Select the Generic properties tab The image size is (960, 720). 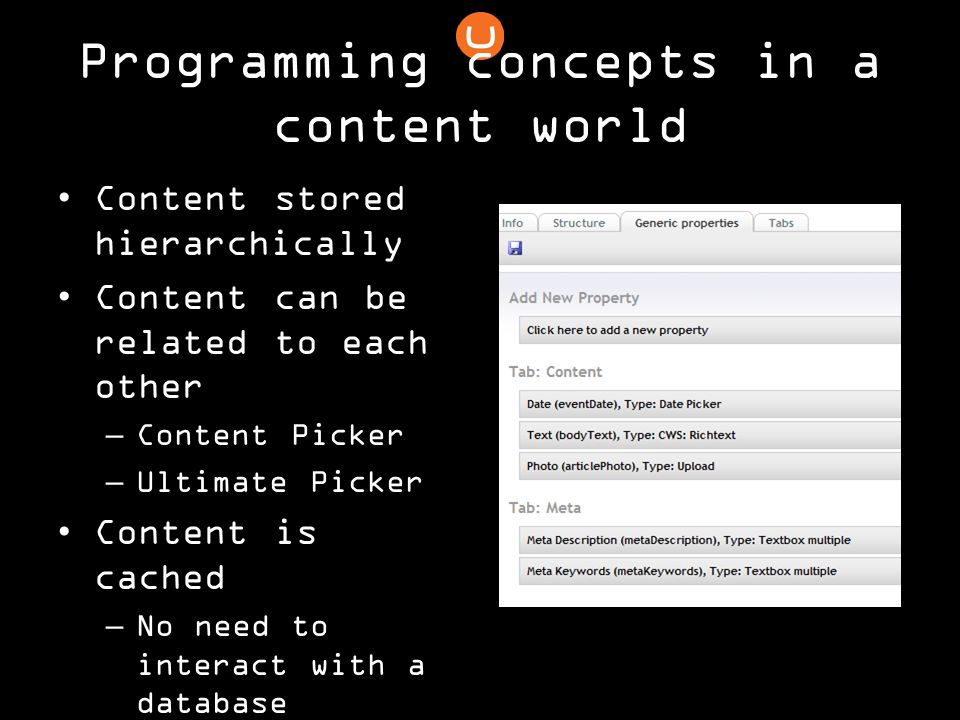[x=686, y=223]
